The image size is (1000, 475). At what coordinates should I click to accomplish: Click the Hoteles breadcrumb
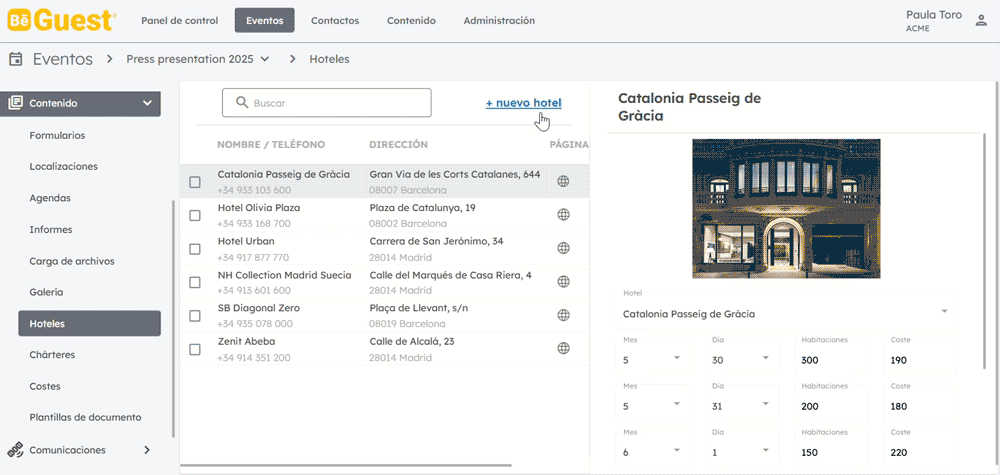click(x=329, y=59)
